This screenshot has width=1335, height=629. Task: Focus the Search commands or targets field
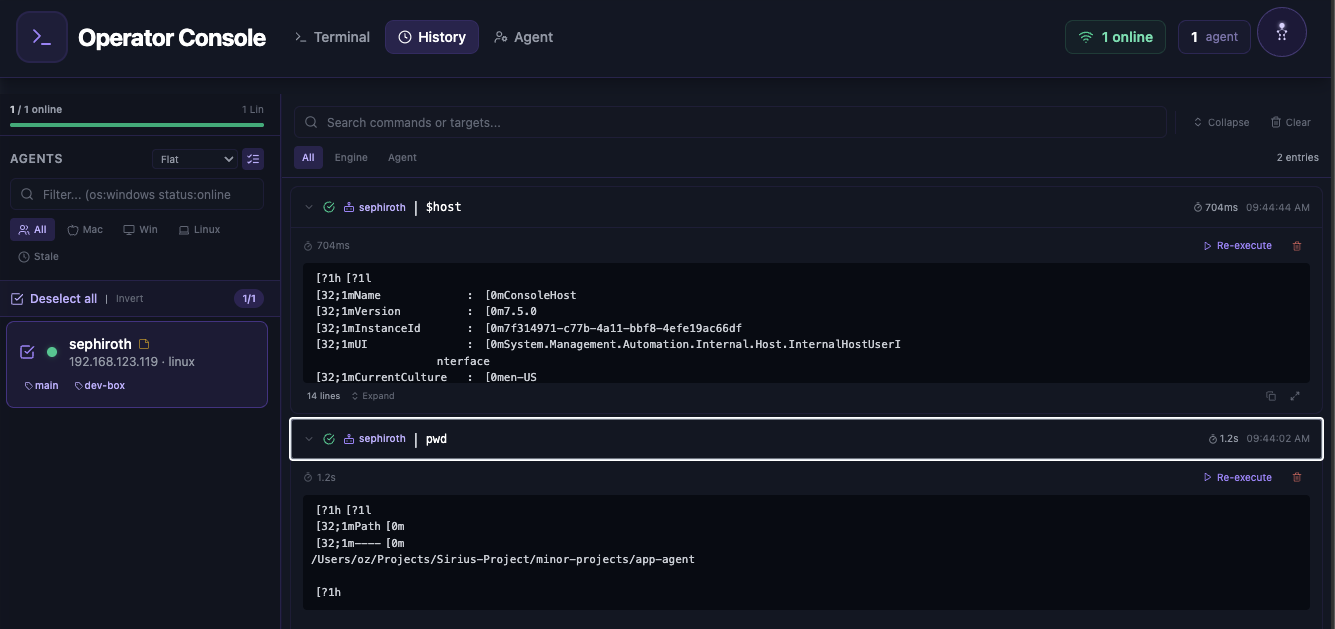click(x=730, y=122)
